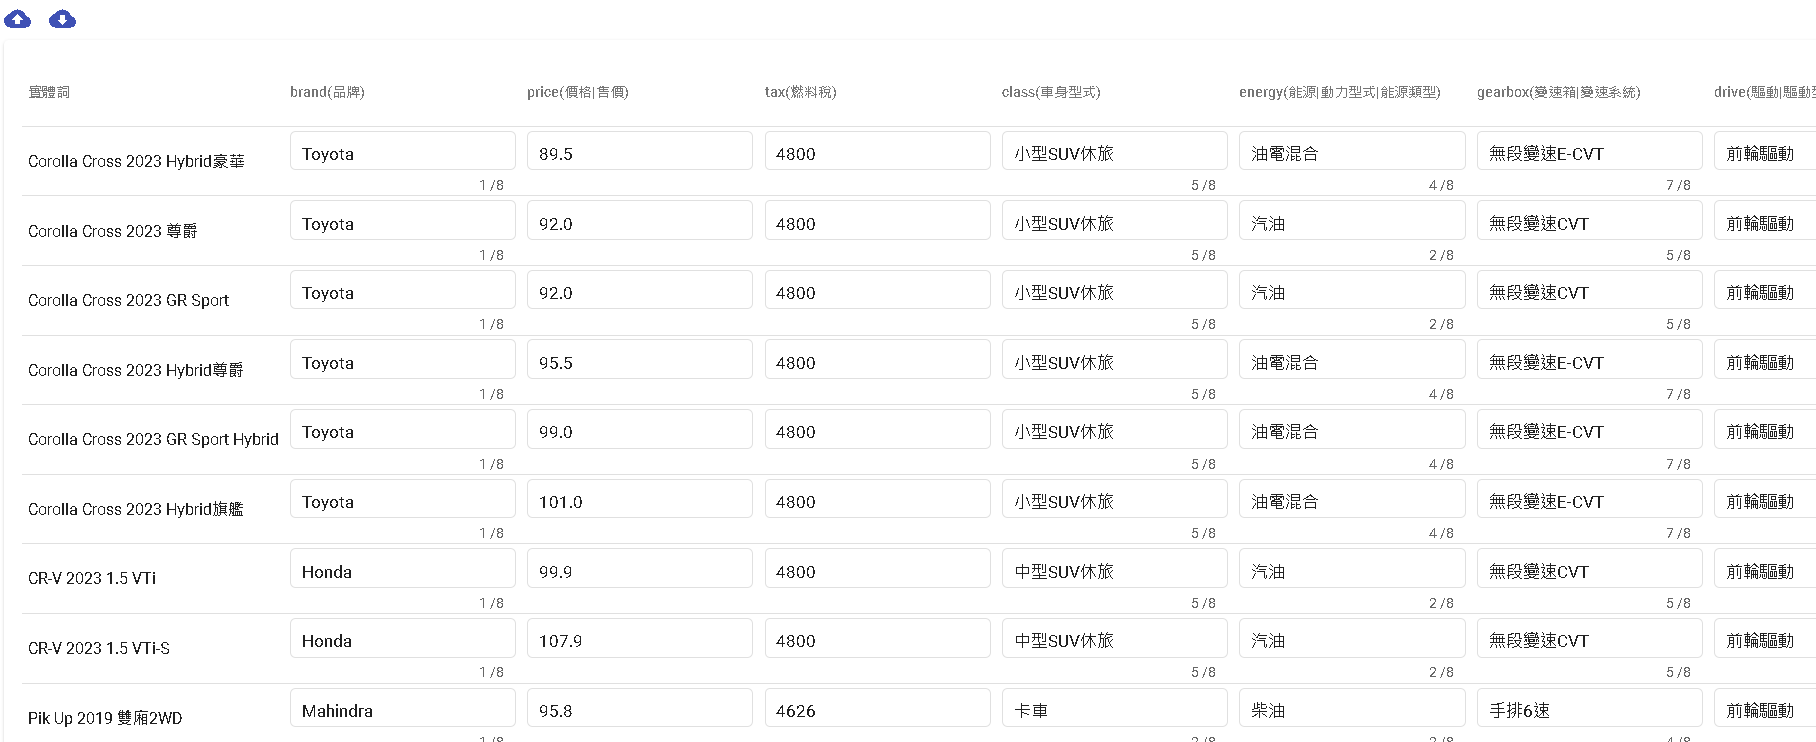The width and height of the screenshot is (1816, 742).
Task: Edit gearbox field for Corolla Cross 2023 GR Sport
Action: pos(1590,290)
